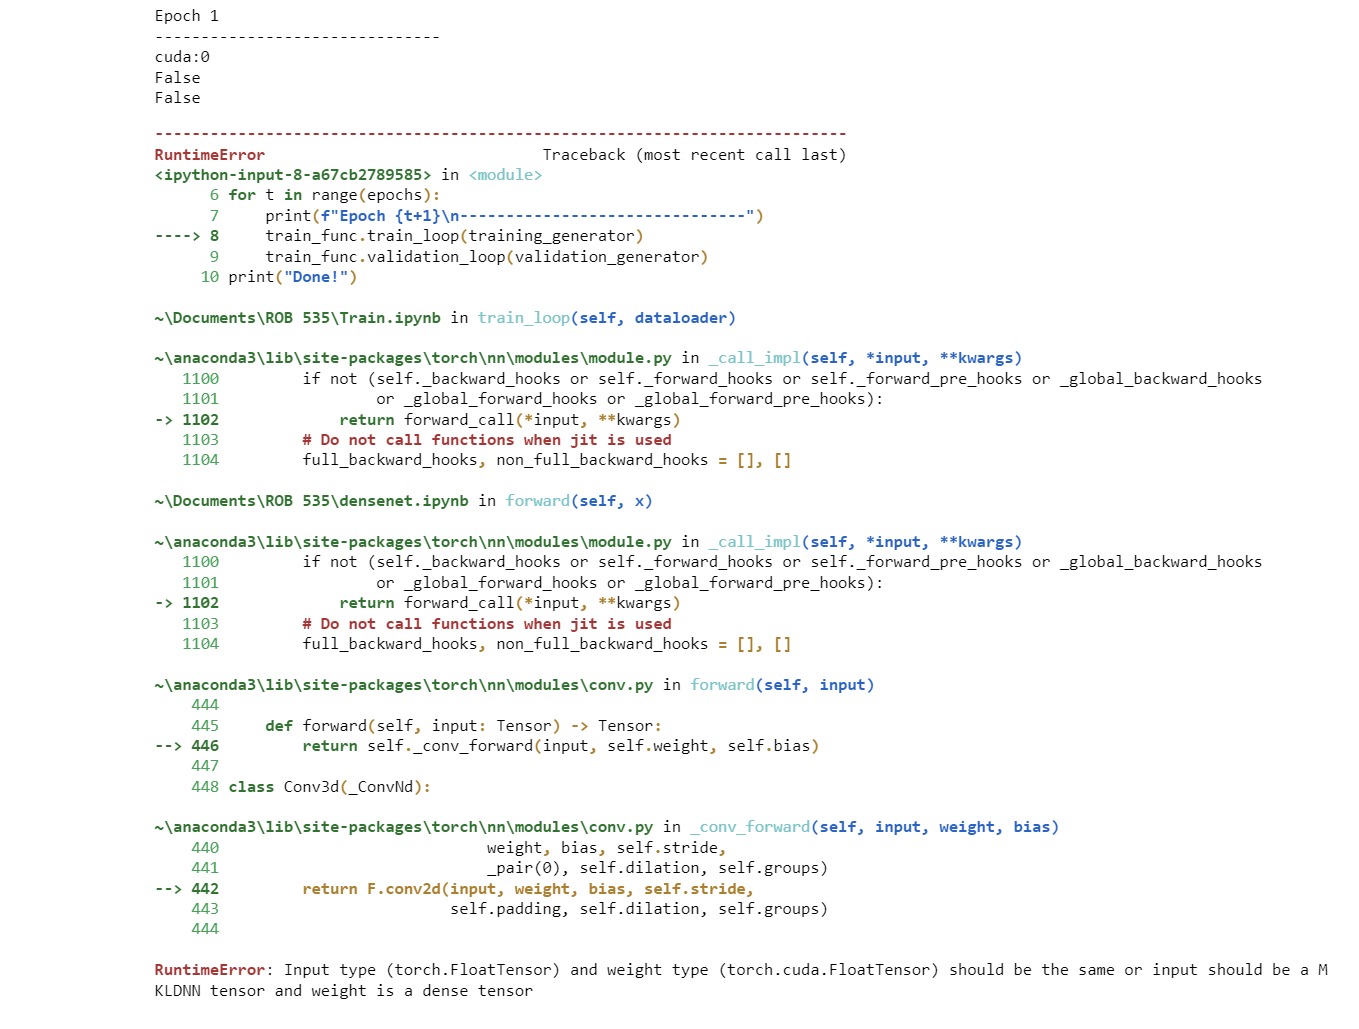Click the <module> label in the traceback
Viewport: 1359px width, 1029px height.
coord(505,175)
